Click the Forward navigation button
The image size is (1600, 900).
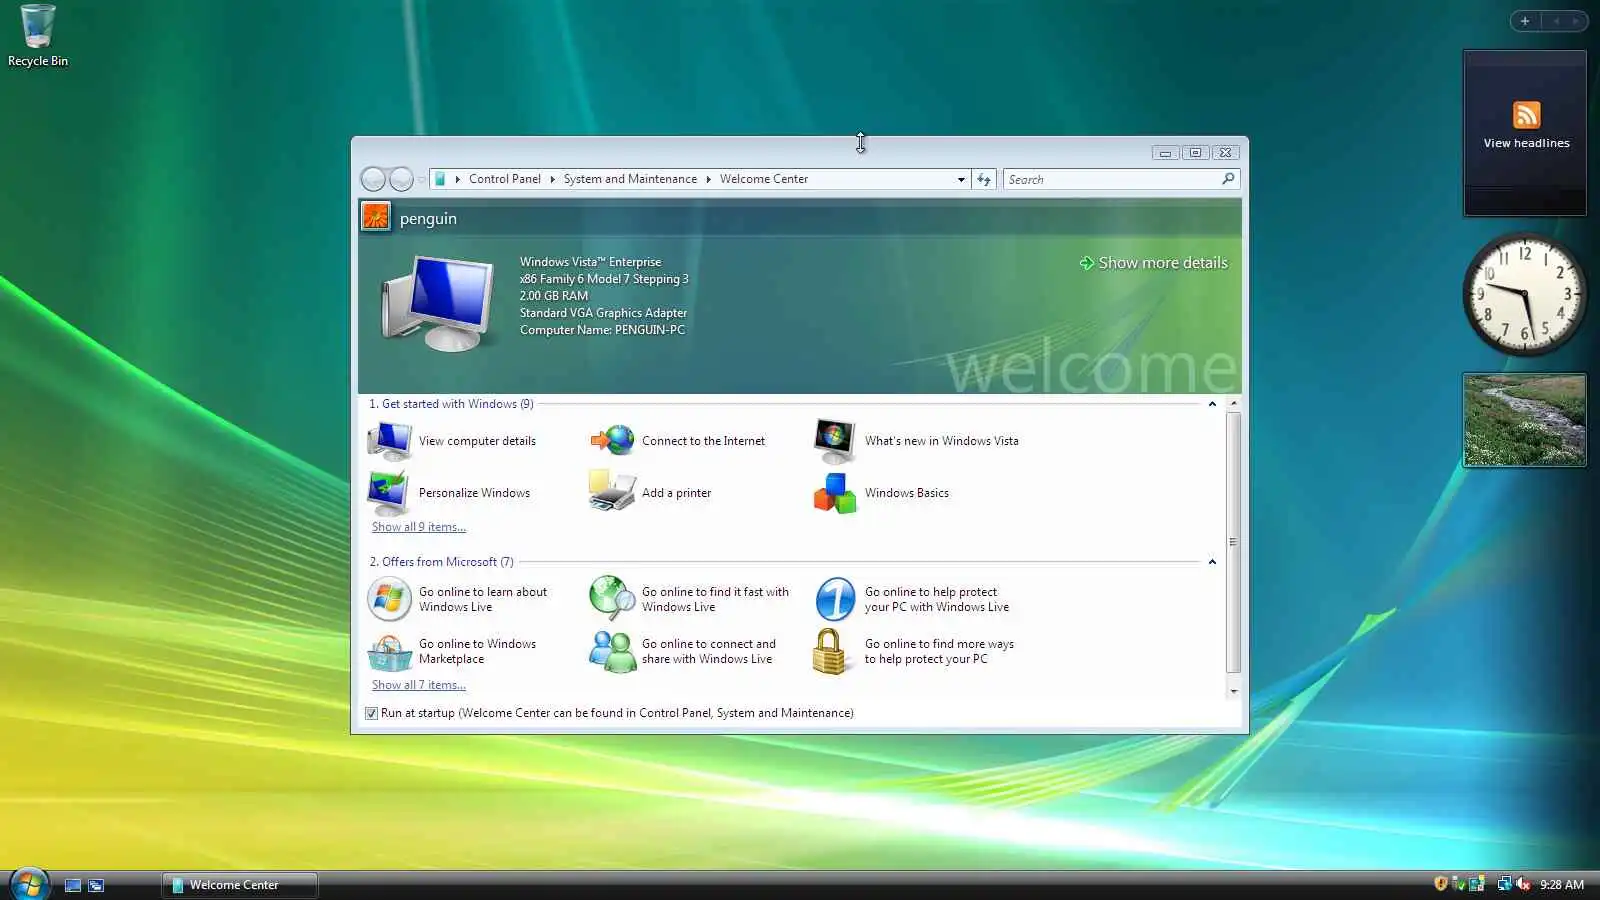(x=401, y=179)
